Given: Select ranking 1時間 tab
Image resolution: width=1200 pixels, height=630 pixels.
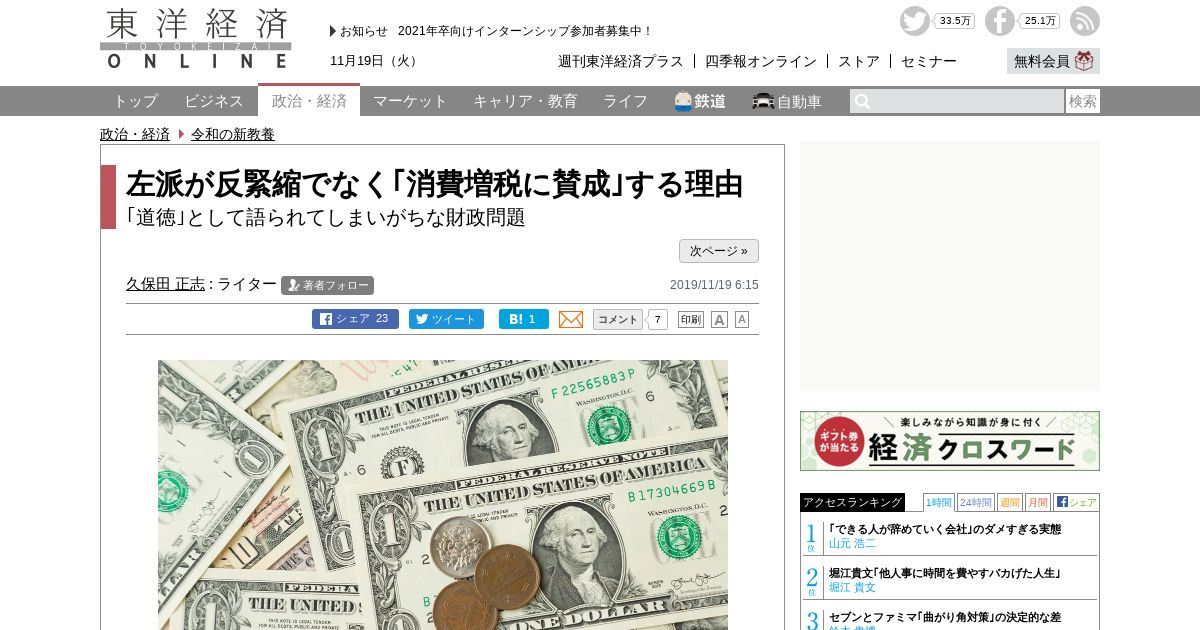Looking at the screenshot, I should [x=938, y=502].
